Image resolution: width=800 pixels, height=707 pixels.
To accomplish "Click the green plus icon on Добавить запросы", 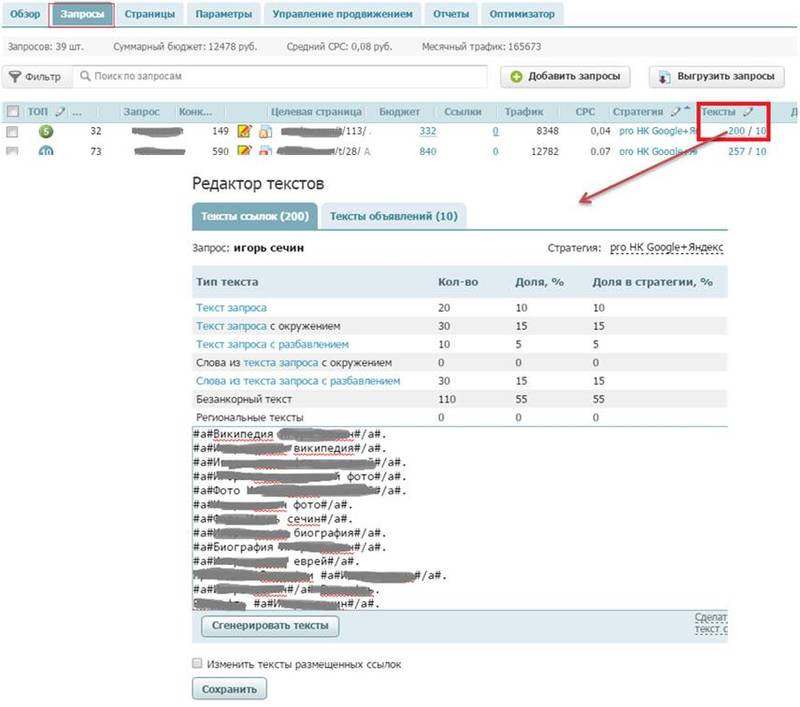I will point(516,77).
